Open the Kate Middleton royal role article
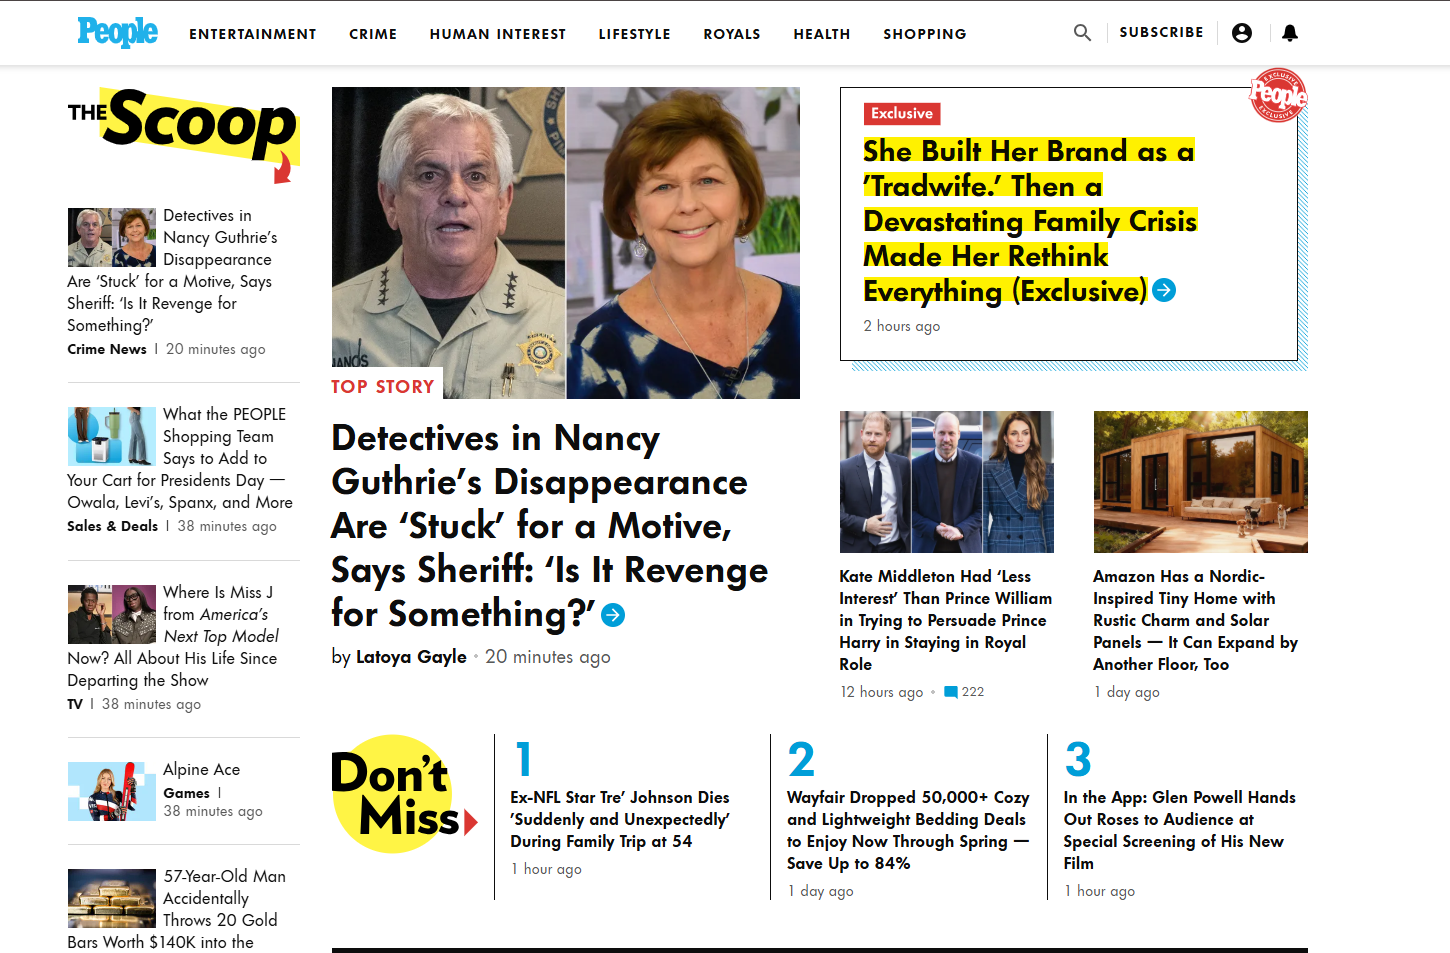 [945, 620]
